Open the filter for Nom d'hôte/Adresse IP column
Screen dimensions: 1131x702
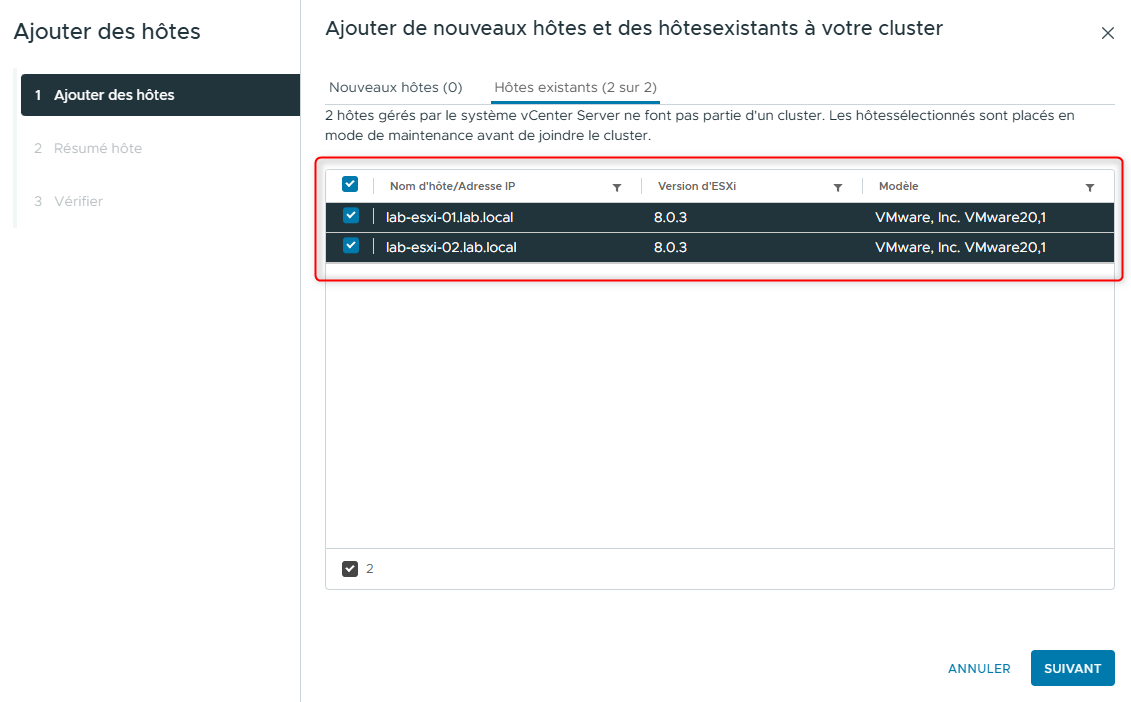coord(617,187)
